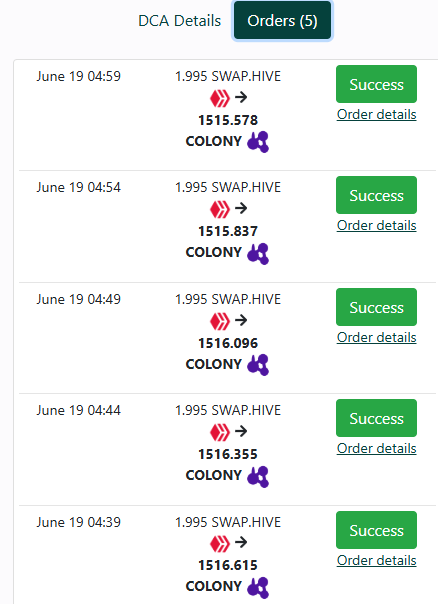Click the COLONY token icon beside 1516.096

pyautogui.click(x=258, y=365)
